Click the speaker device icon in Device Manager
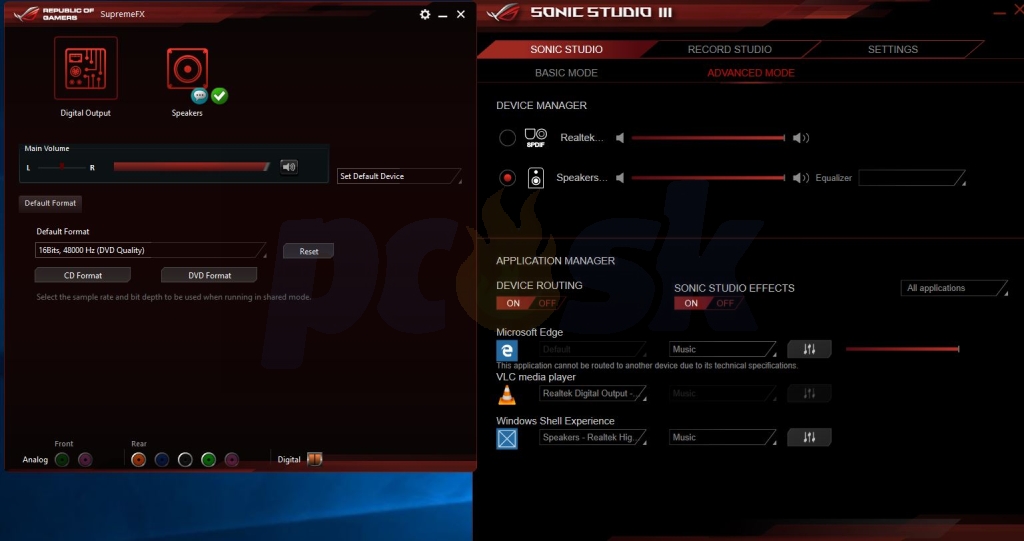Screen dimensions: 1024x541 [536, 178]
